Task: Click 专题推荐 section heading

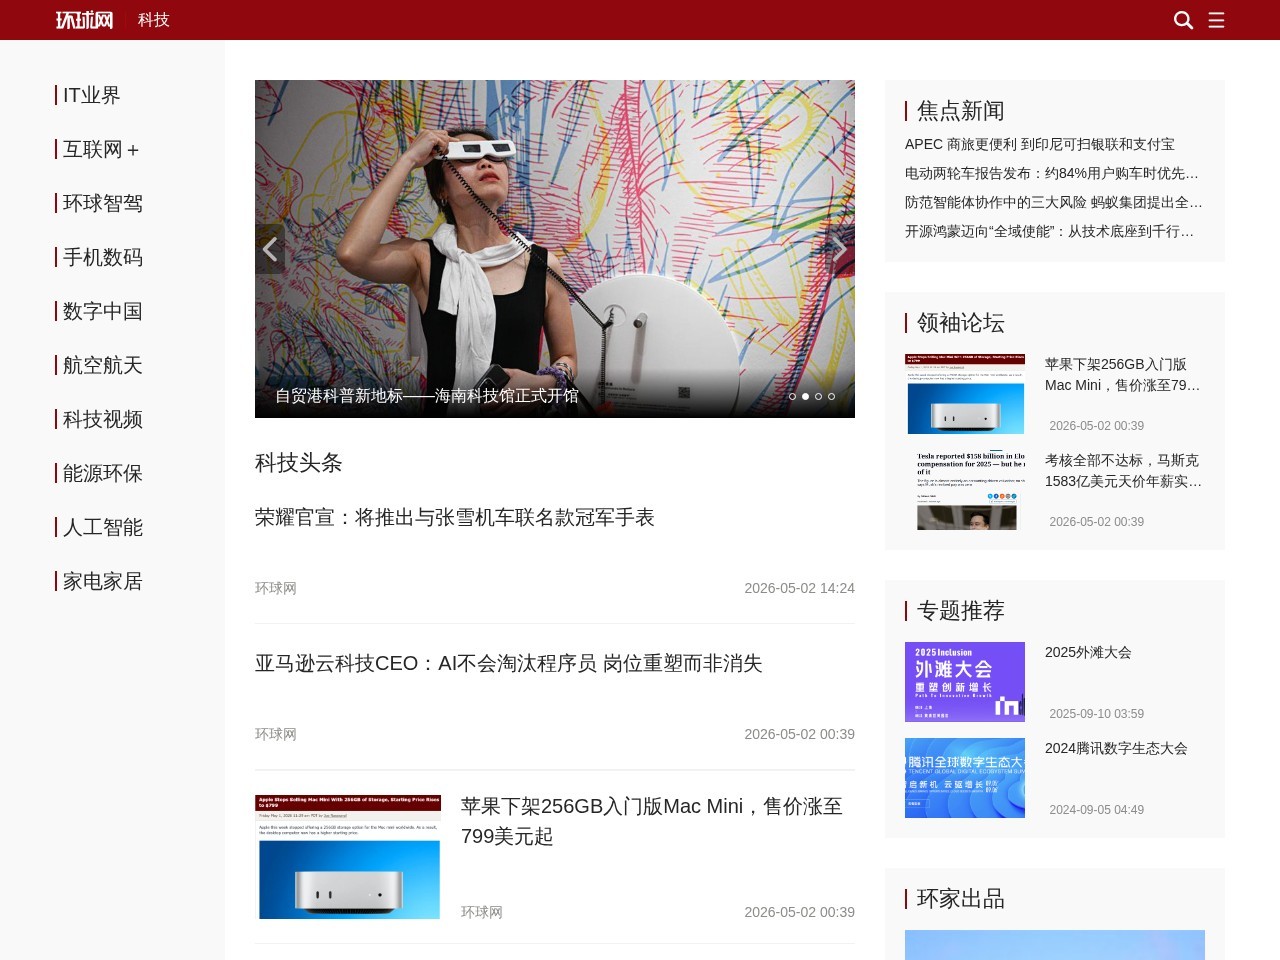Action: click(961, 610)
